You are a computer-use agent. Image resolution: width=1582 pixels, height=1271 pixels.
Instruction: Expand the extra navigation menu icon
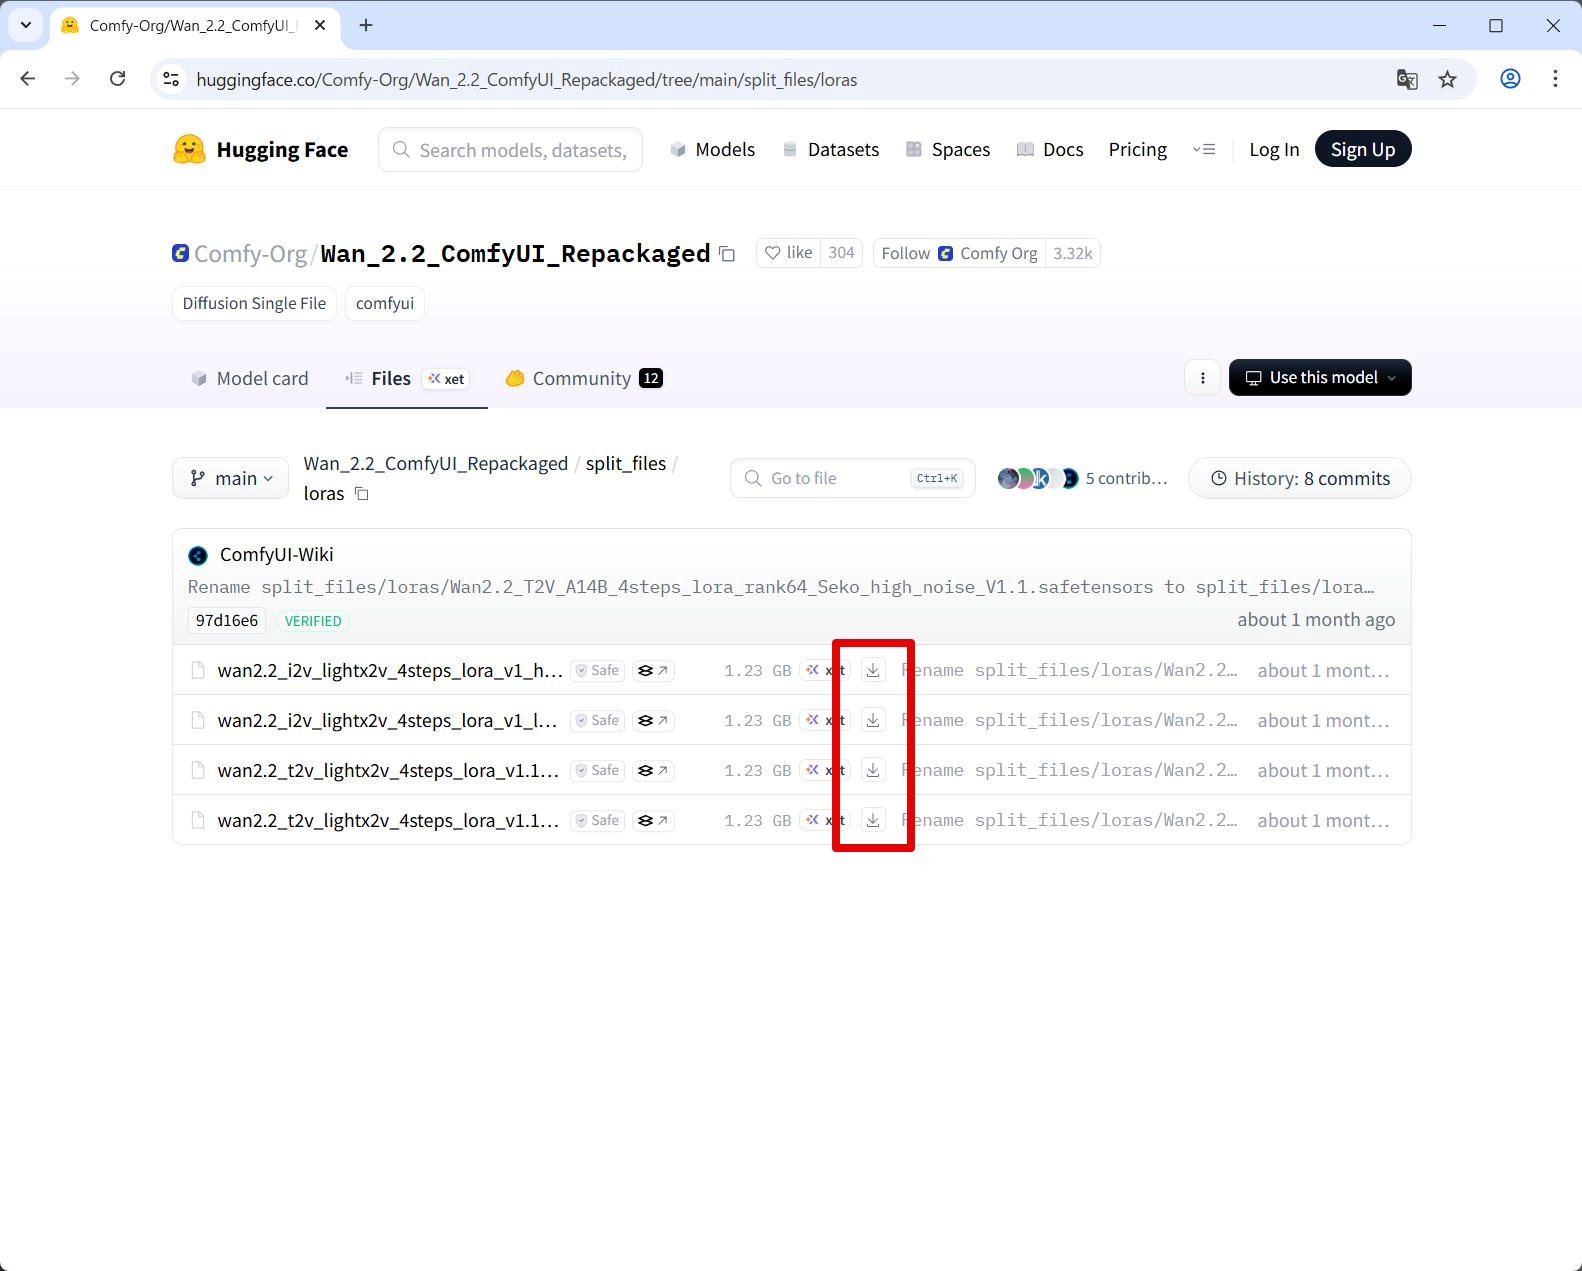pos(1204,149)
